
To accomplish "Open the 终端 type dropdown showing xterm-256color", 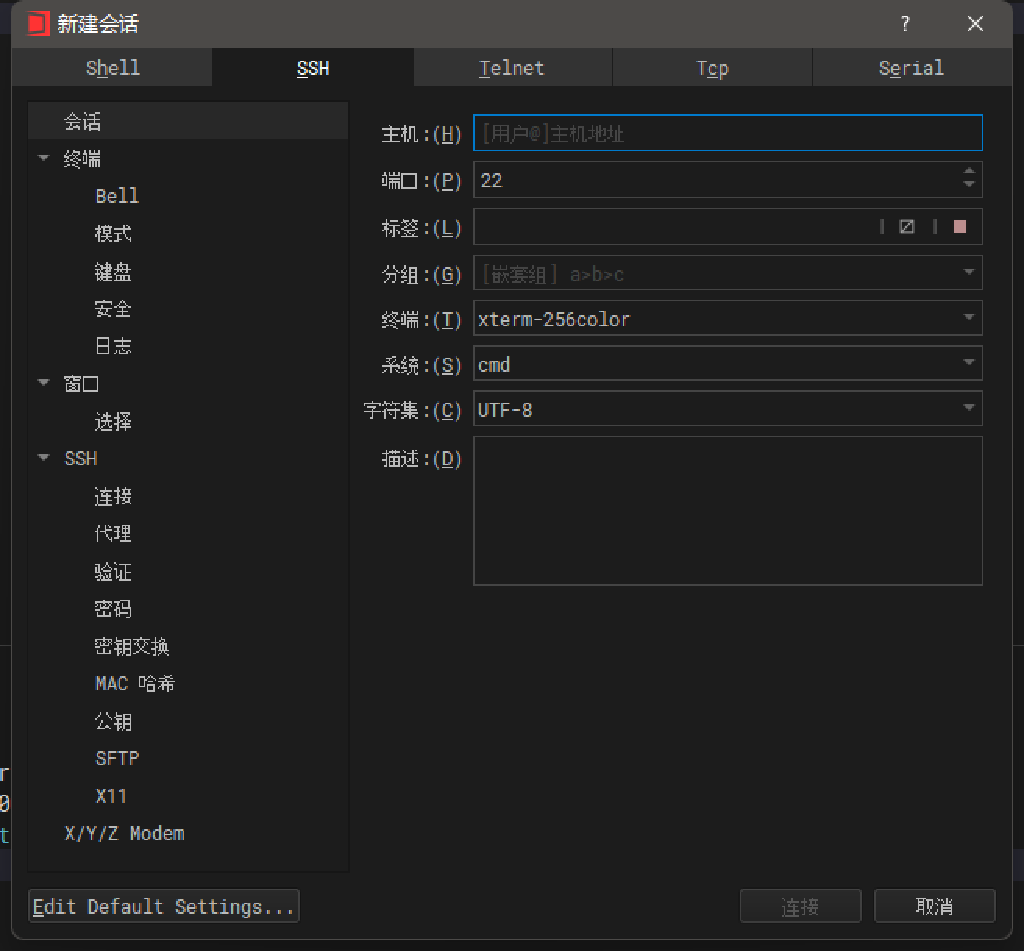I will 968,318.
